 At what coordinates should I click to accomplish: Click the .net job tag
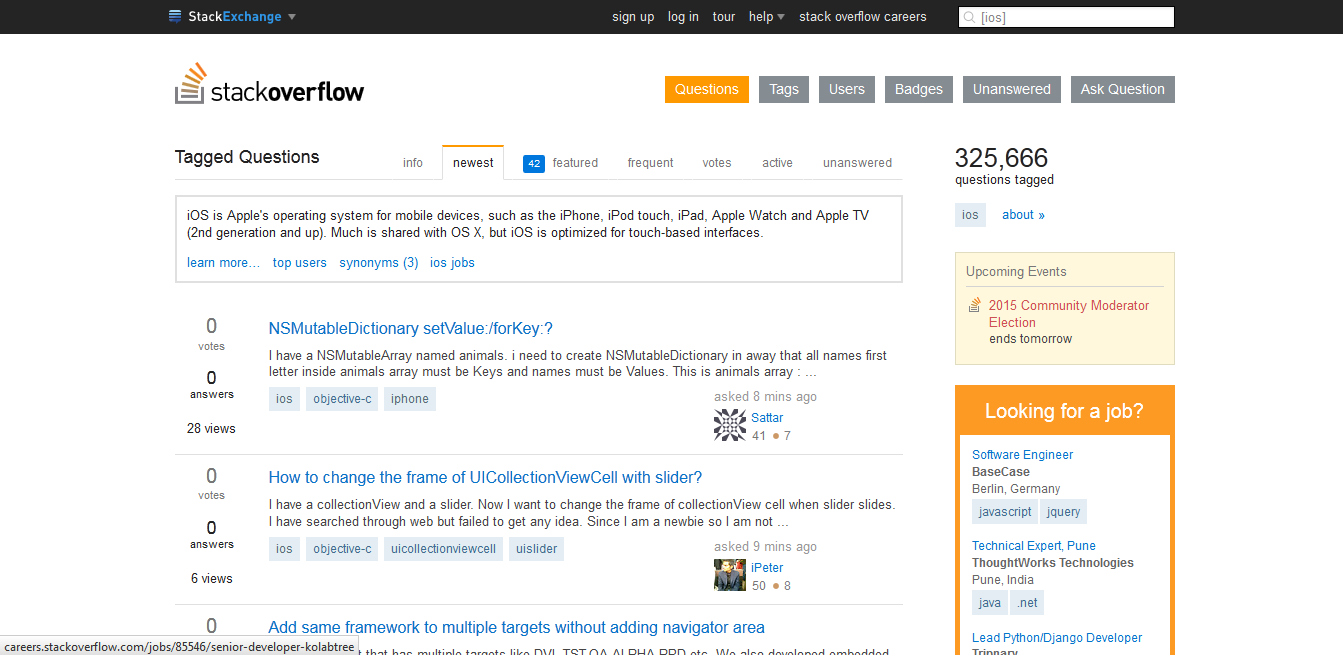click(1027, 603)
